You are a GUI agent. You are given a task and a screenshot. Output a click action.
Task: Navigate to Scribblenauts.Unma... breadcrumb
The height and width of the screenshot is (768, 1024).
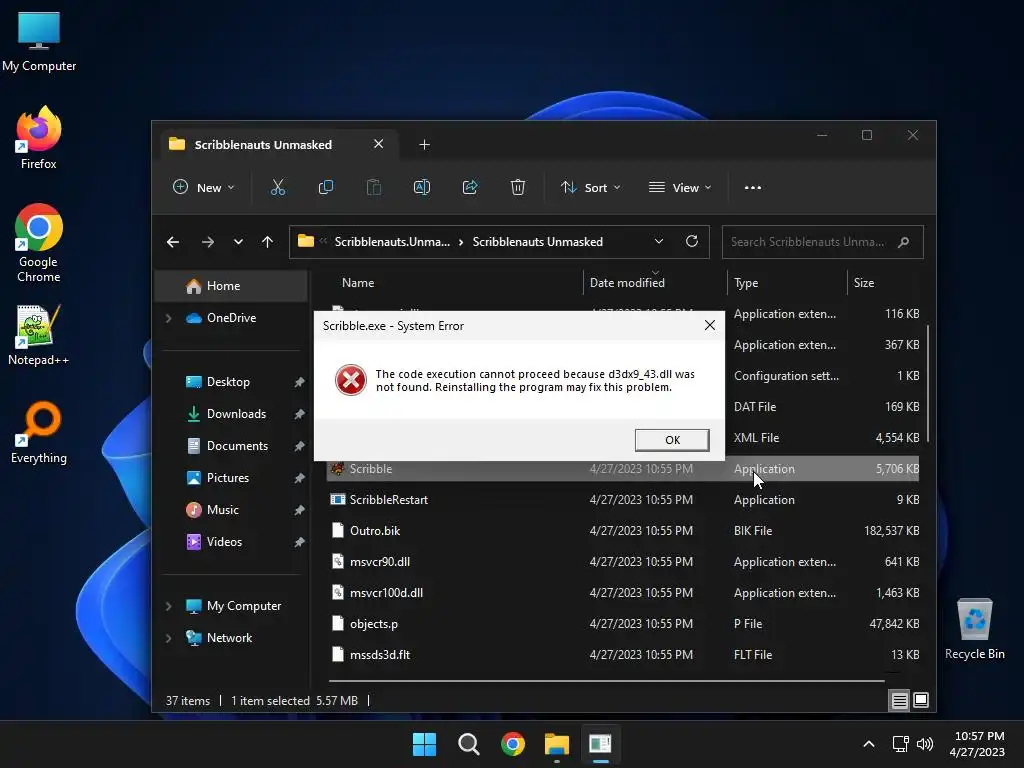point(392,242)
